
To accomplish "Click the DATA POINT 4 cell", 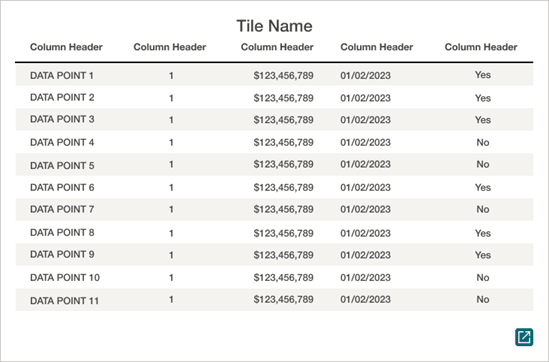I will pyautogui.click(x=62, y=142).
